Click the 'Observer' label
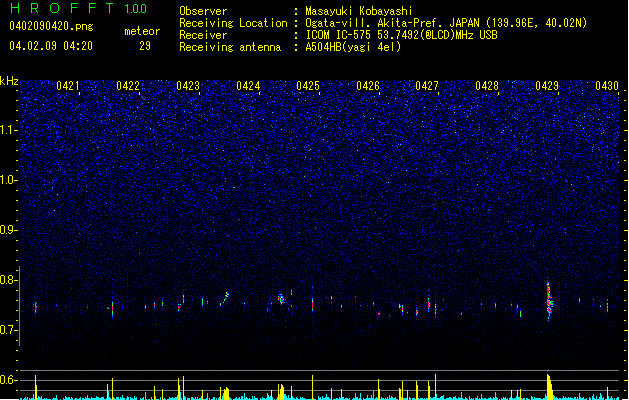This screenshot has height=400, width=629. point(203,11)
